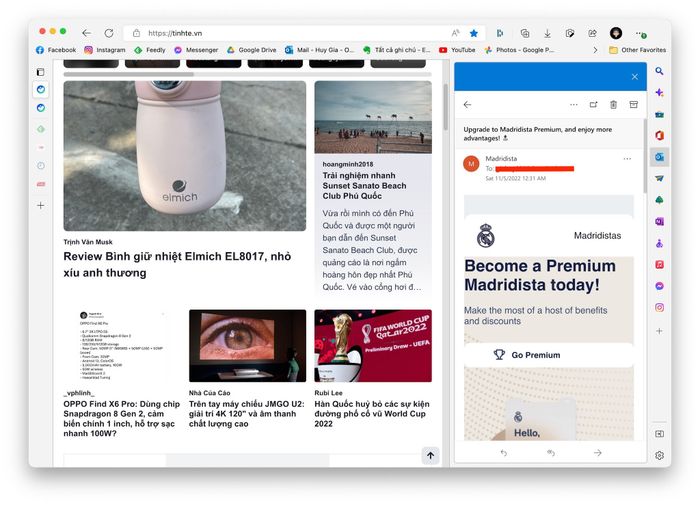This screenshot has height=505, width=700.
Task: Open Read aloud from the address bar
Action: [455, 33]
